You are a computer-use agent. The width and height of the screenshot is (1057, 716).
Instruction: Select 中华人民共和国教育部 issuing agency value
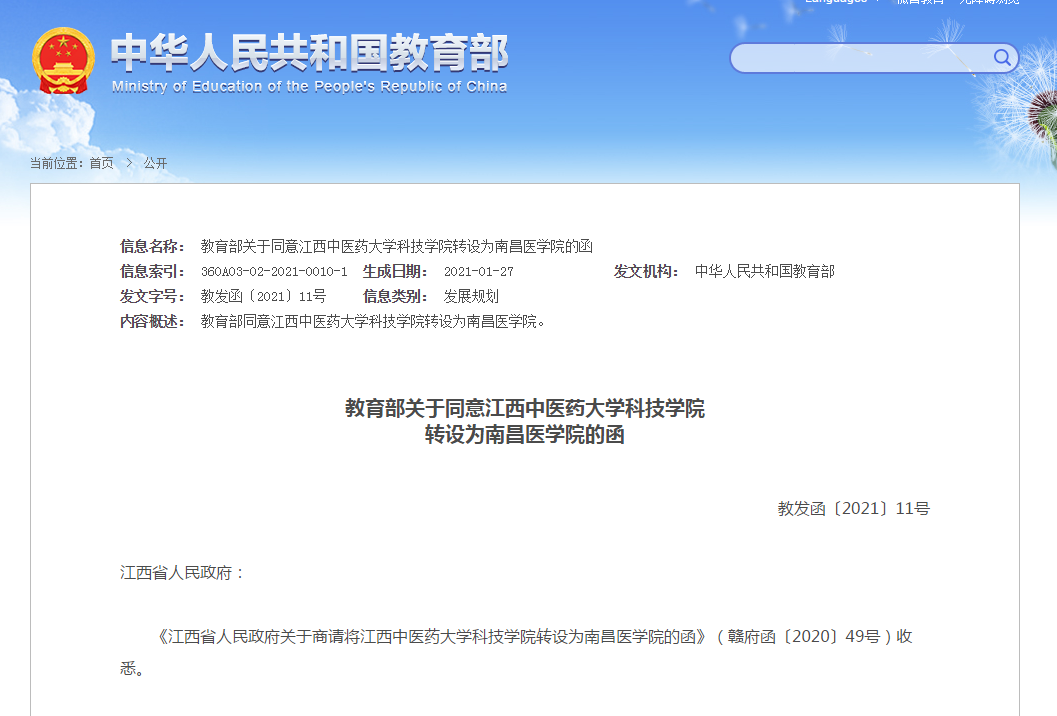[x=764, y=272]
